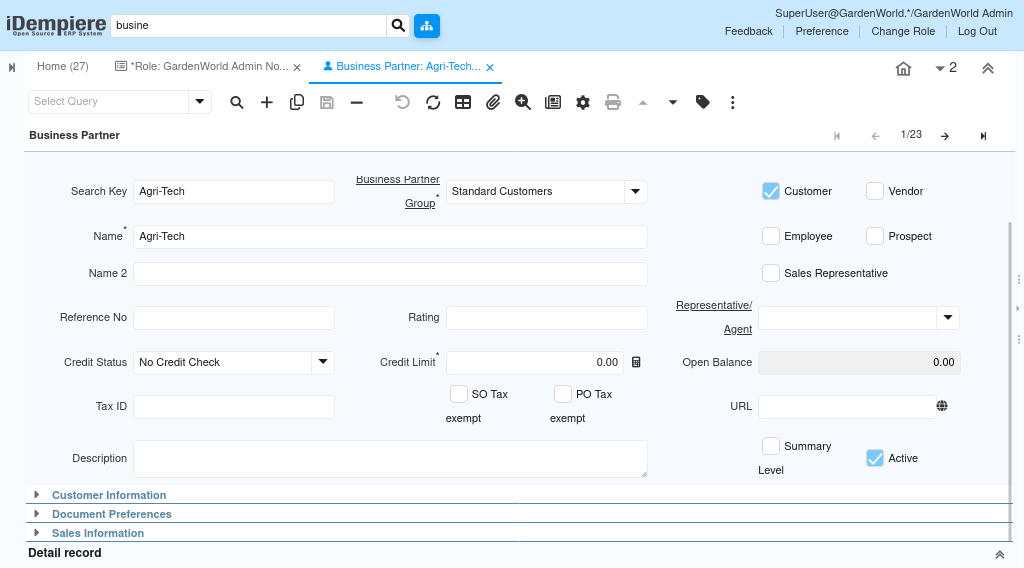Go to the next record arrow

coord(945,136)
